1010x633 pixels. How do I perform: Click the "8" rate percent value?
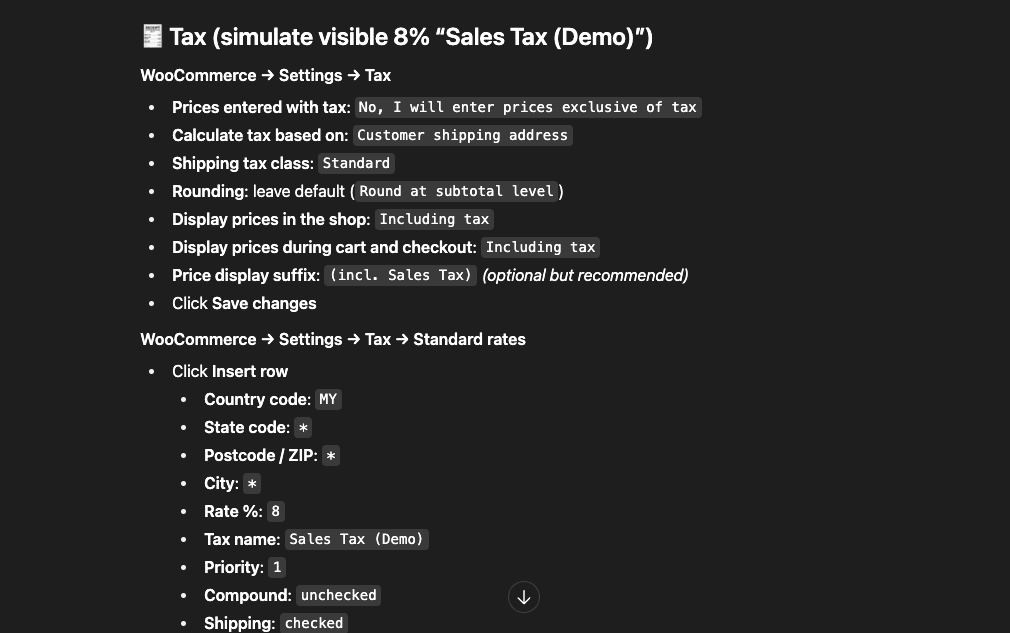pyautogui.click(x=276, y=511)
